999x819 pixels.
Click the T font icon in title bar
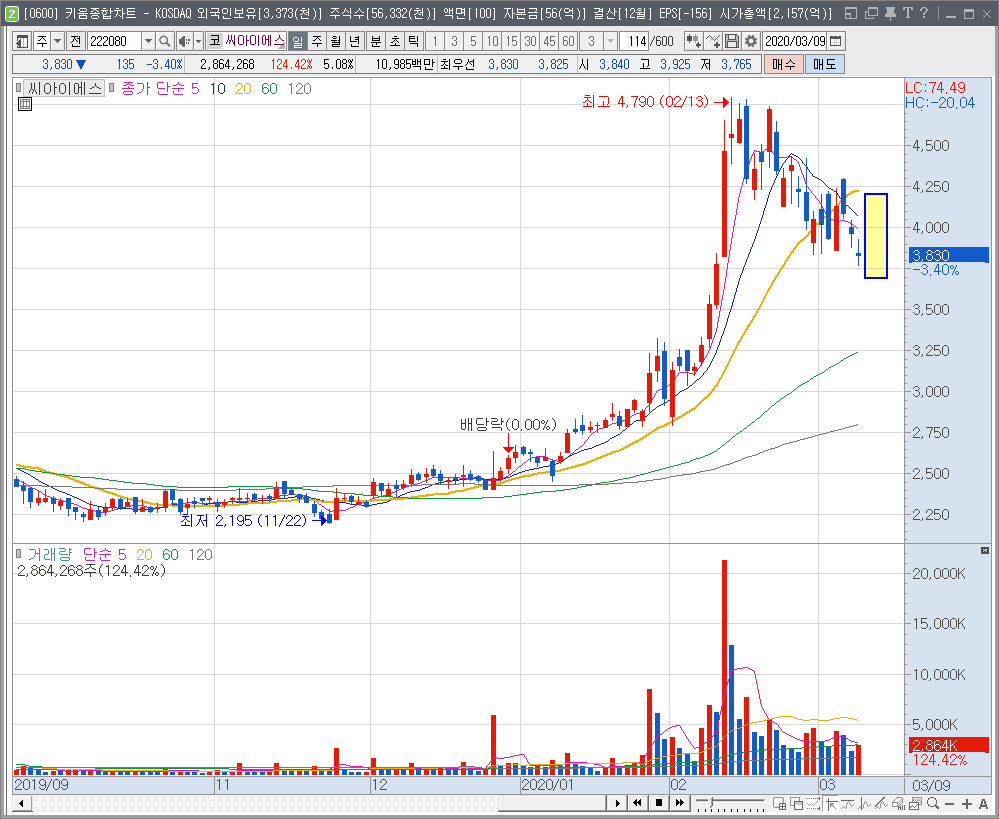[907, 13]
